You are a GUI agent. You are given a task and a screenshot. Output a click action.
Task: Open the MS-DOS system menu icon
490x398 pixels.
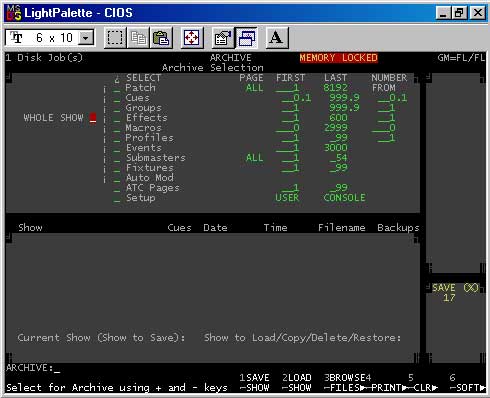point(14,13)
